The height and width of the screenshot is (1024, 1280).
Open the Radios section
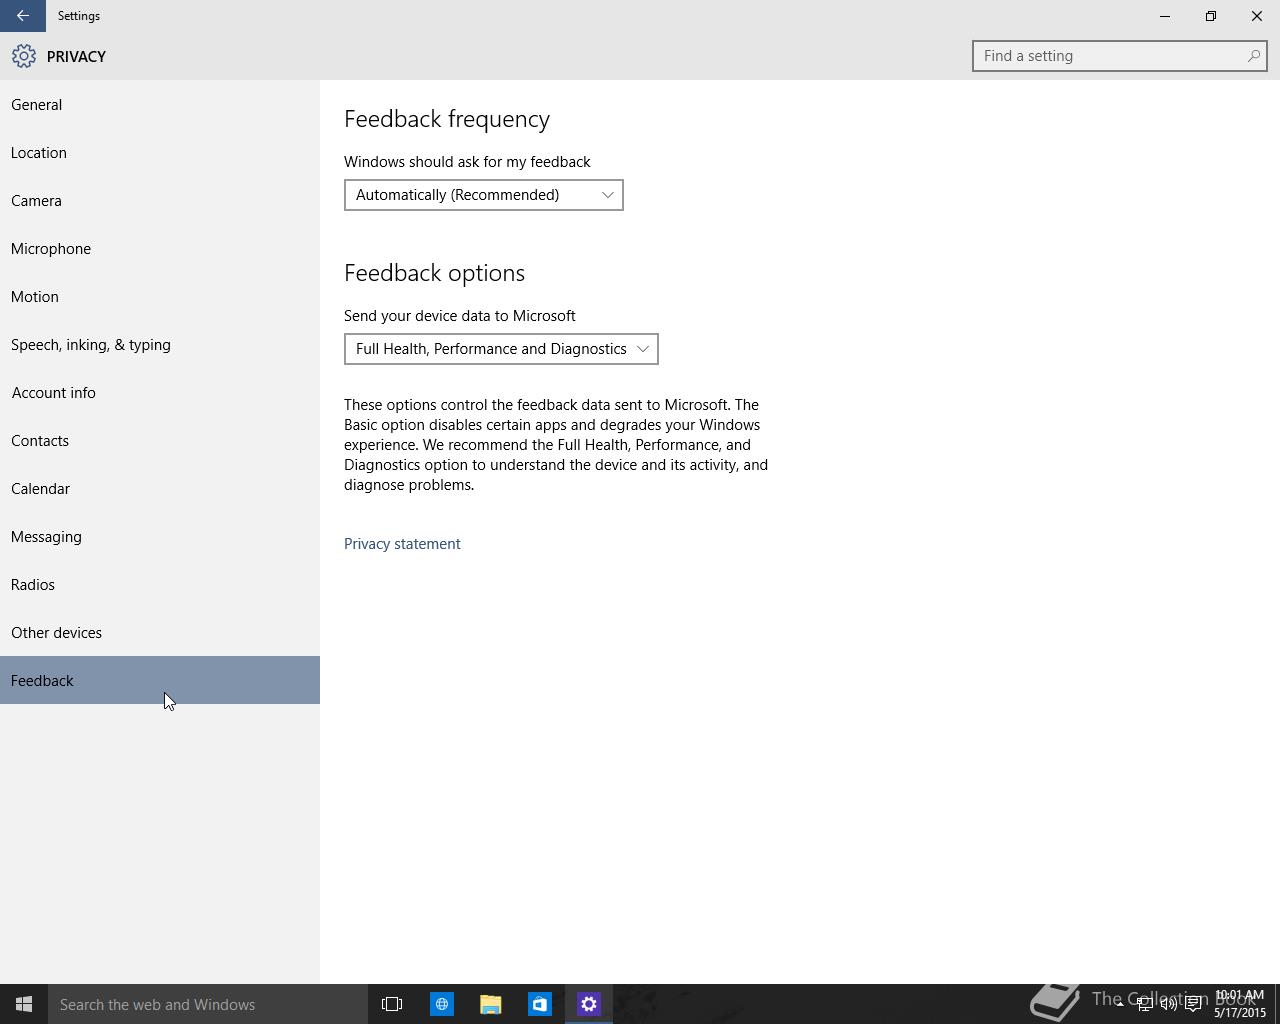coord(160,584)
